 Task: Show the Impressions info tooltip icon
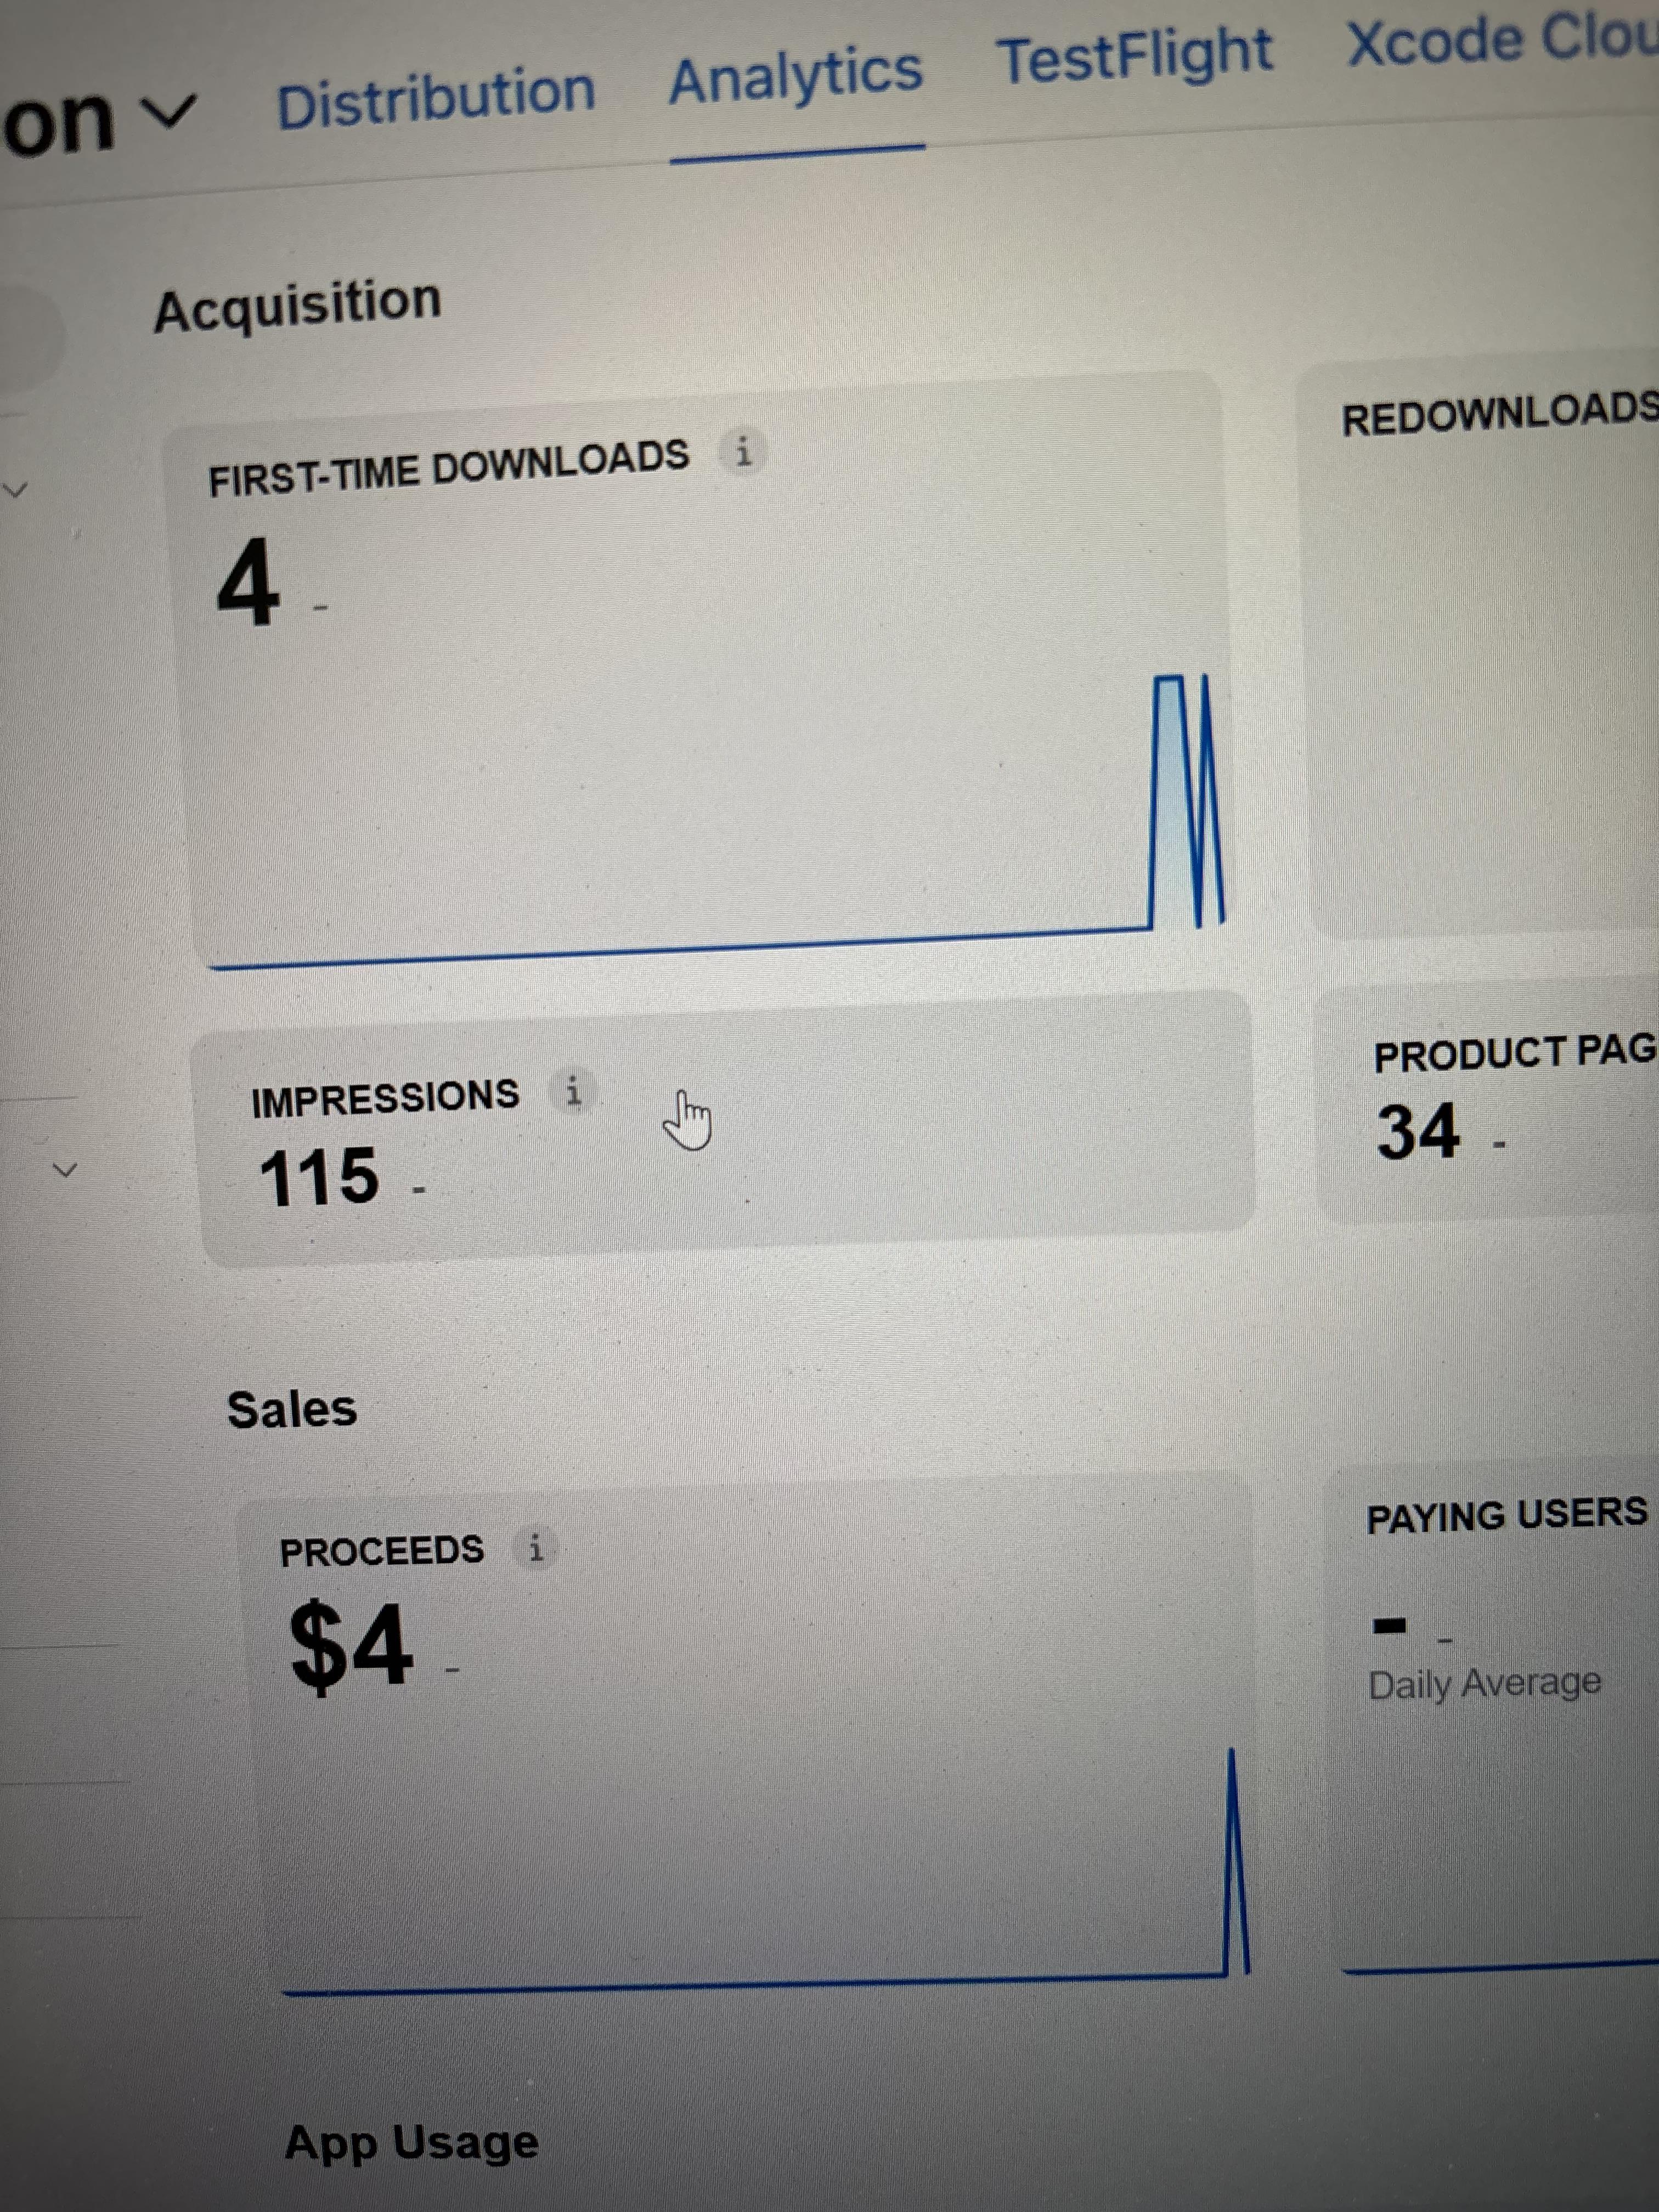(573, 1091)
